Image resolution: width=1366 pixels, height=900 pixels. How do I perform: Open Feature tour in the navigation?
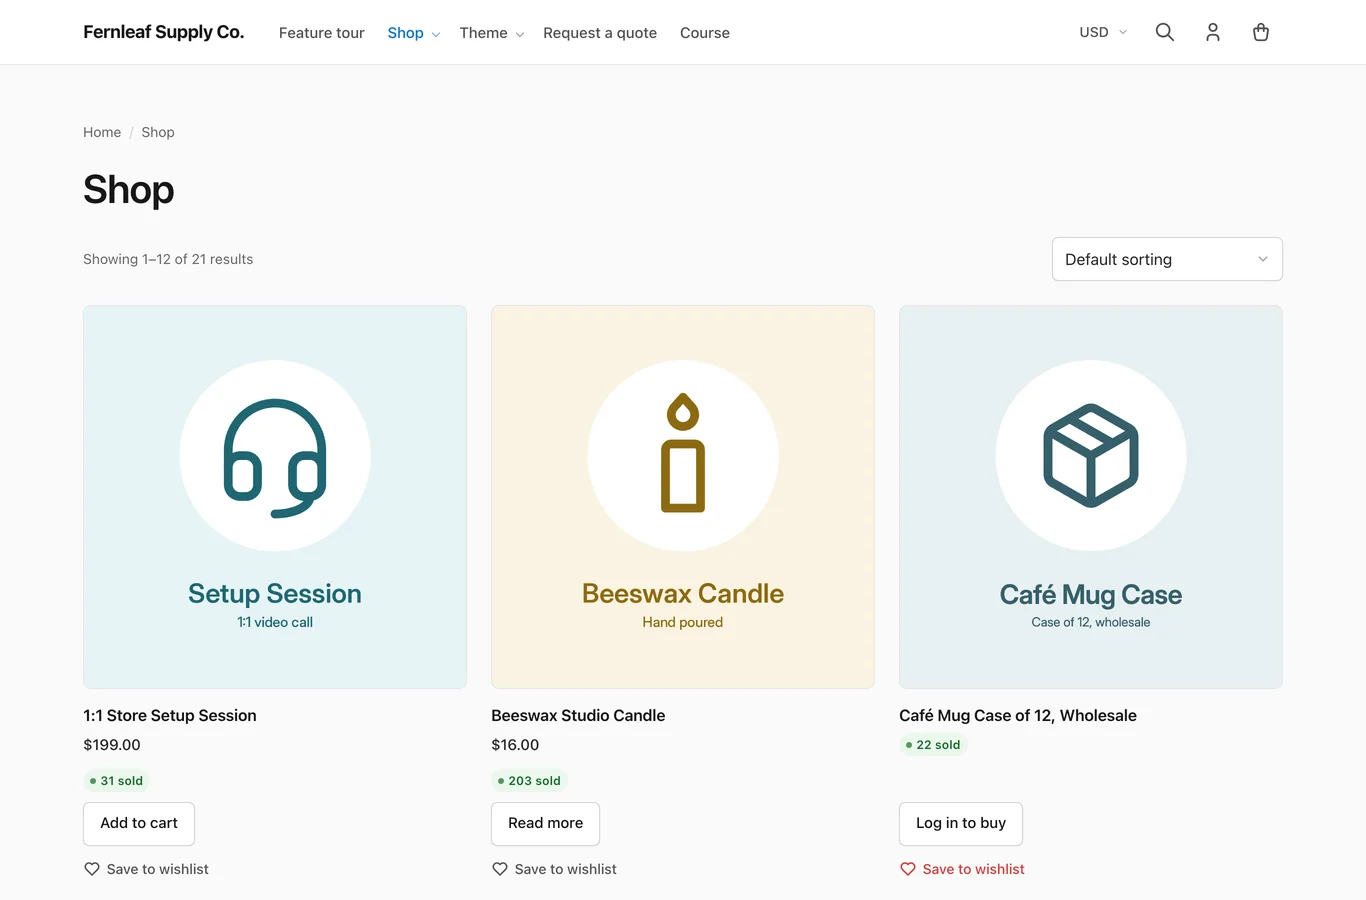(x=322, y=33)
